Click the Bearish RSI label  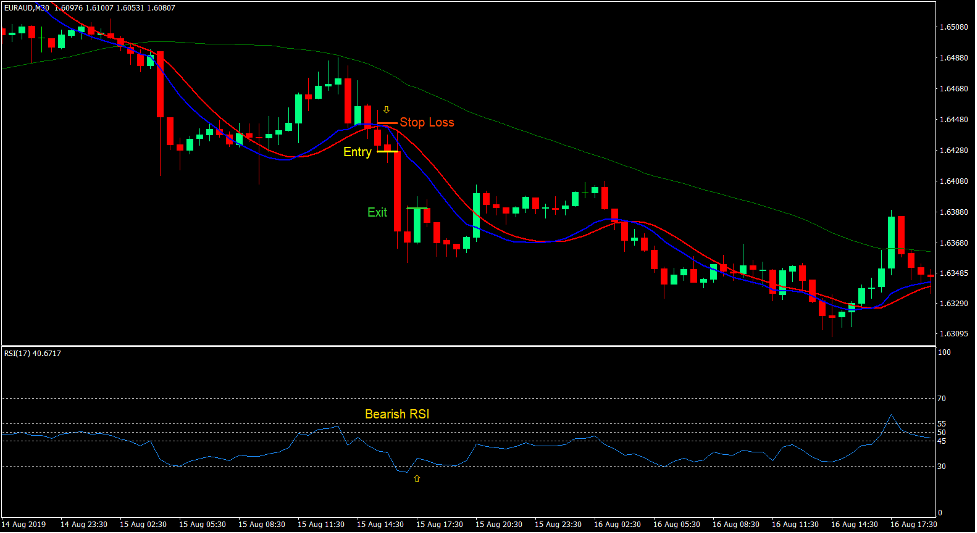pyautogui.click(x=397, y=414)
